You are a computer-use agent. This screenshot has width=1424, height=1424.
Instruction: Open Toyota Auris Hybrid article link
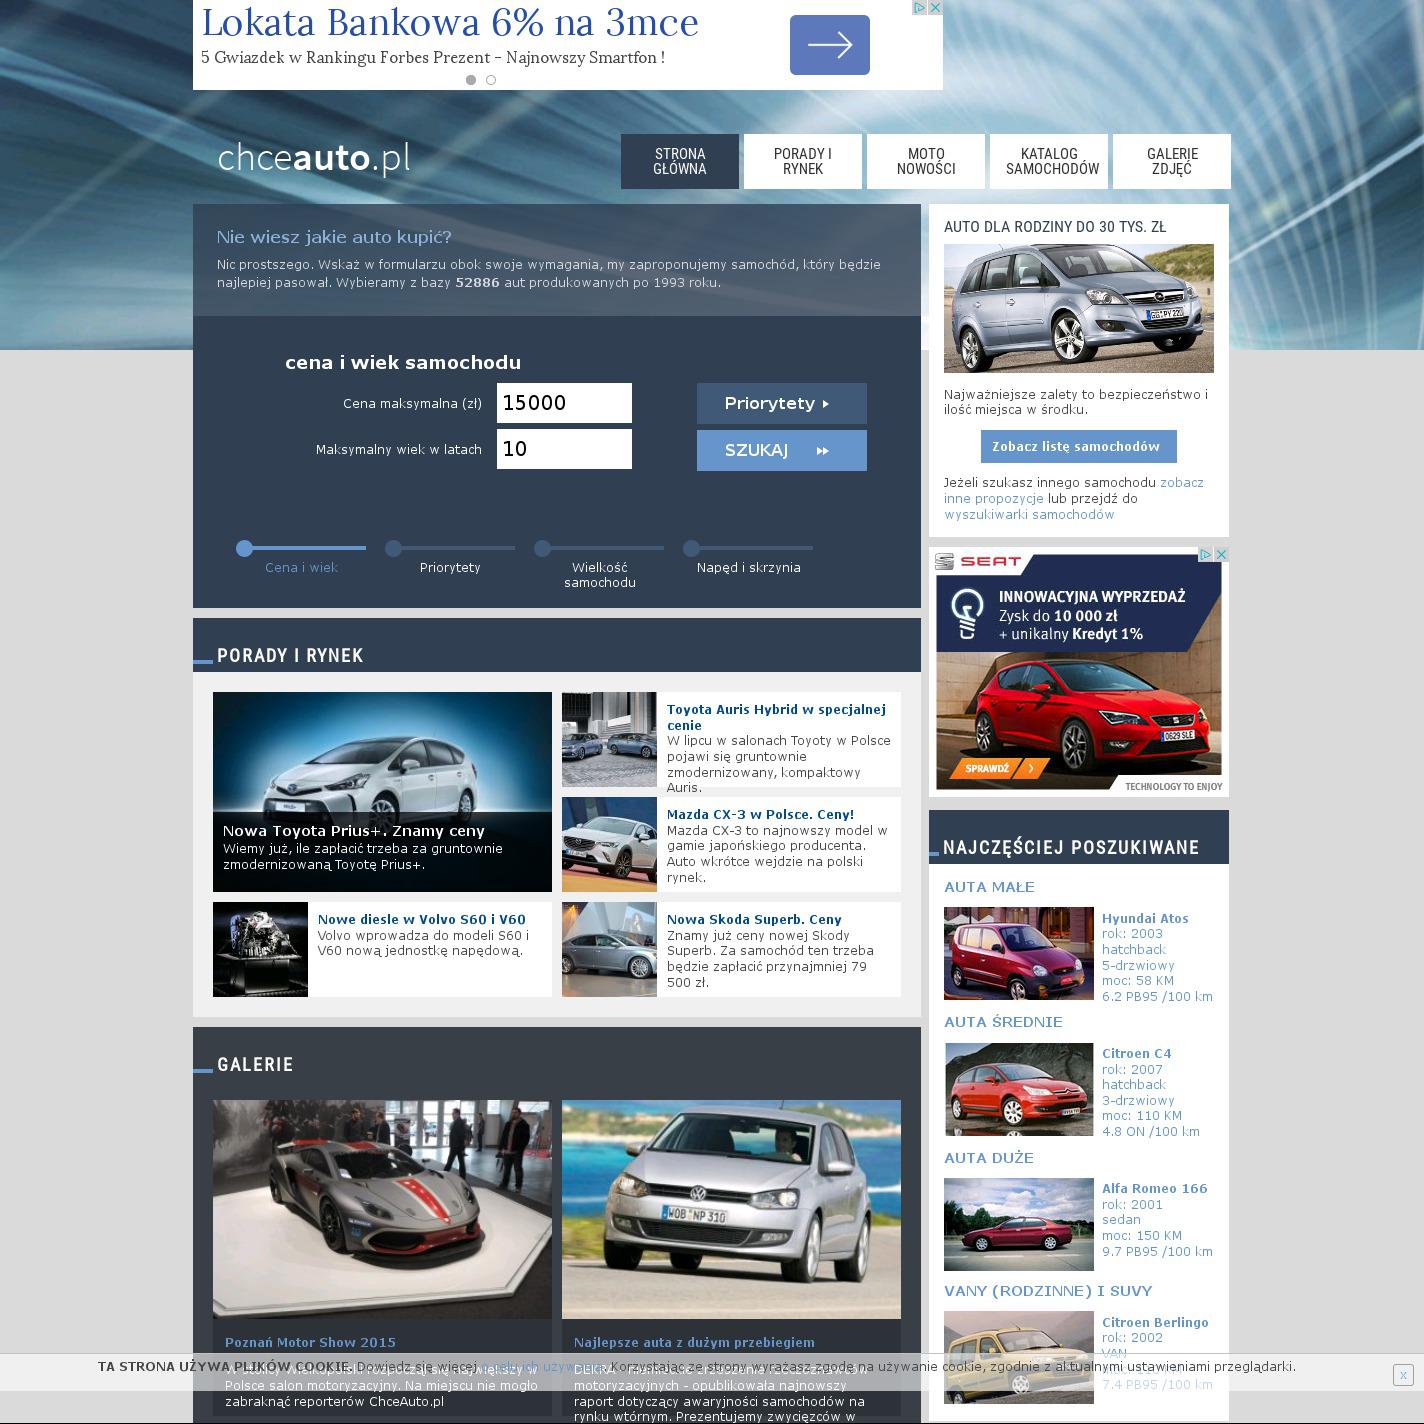point(776,717)
